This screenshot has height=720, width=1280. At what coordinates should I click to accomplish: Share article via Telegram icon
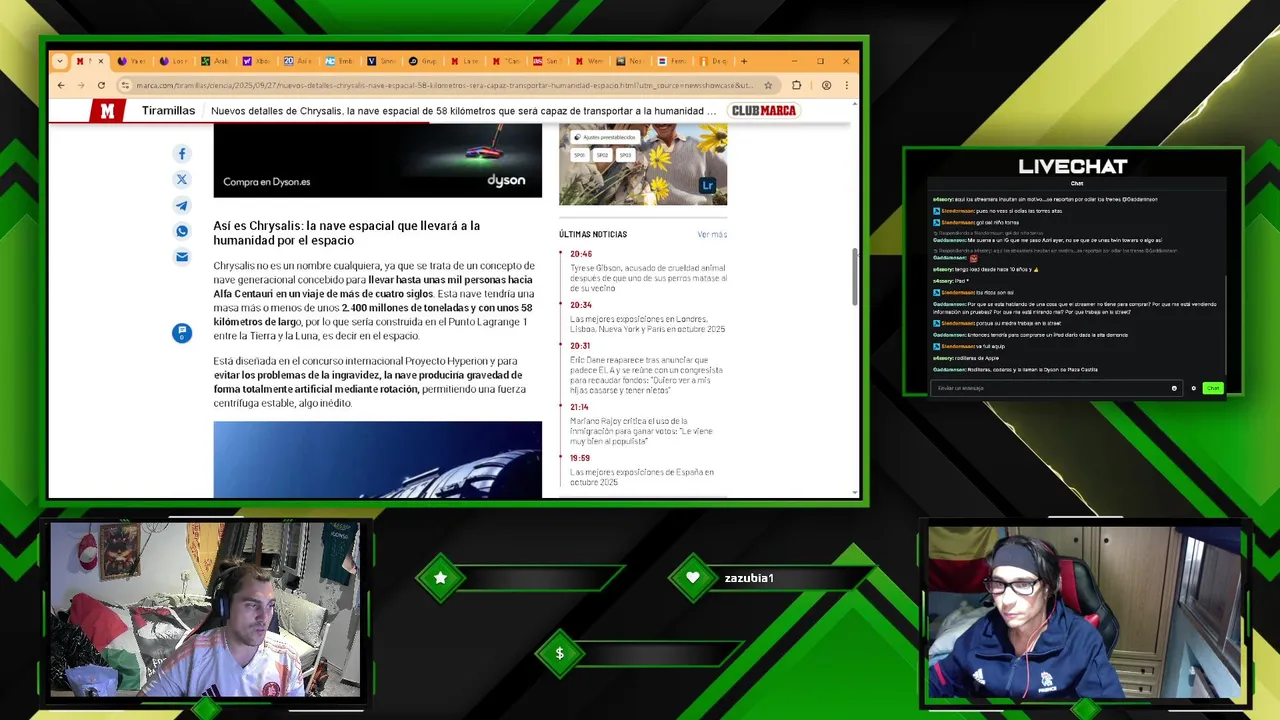pyautogui.click(x=182, y=206)
